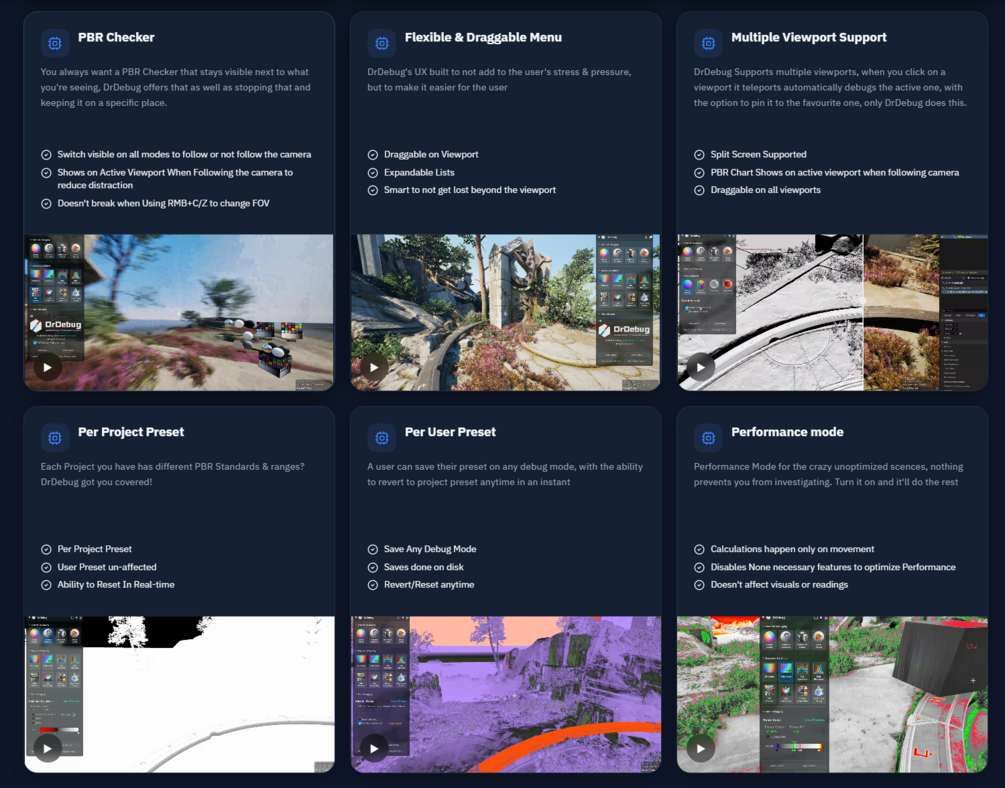Click check icon next to Revert/Reset anytime
This screenshot has width=1005, height=788.
click(372, 585)
